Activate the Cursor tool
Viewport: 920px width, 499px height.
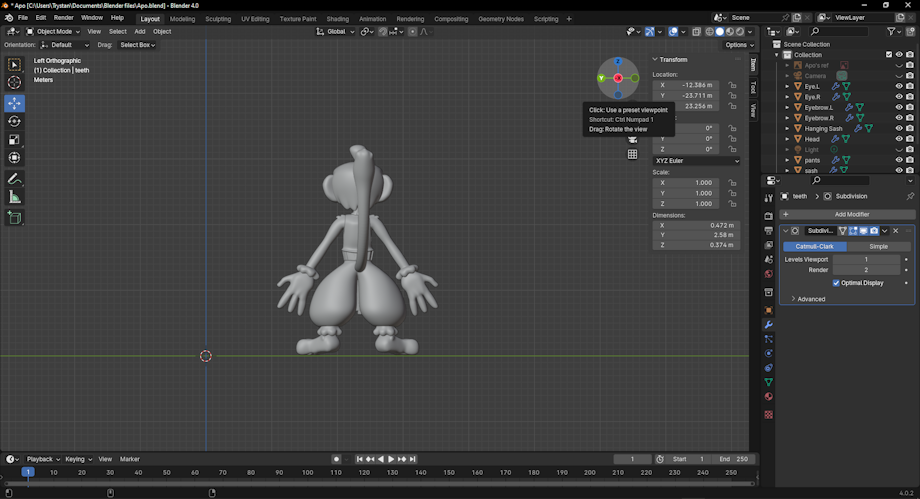15,83
